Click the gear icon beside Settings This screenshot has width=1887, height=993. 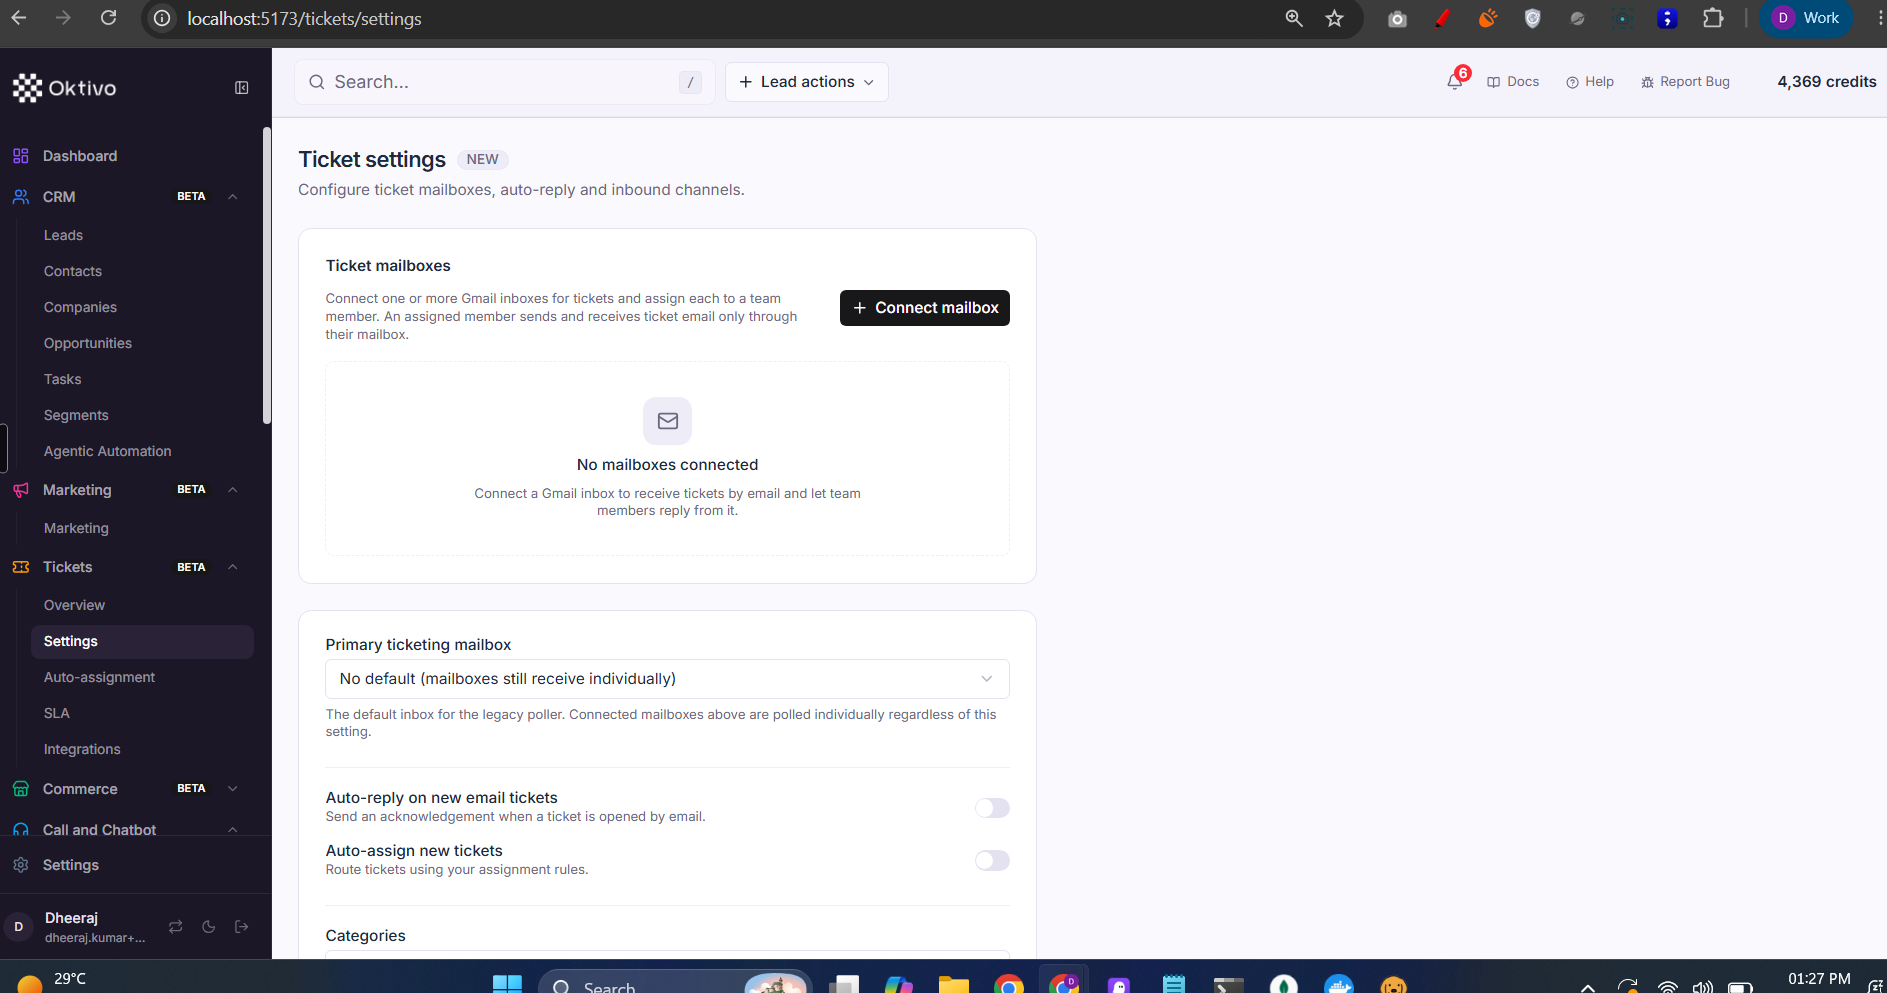point(21,865)
